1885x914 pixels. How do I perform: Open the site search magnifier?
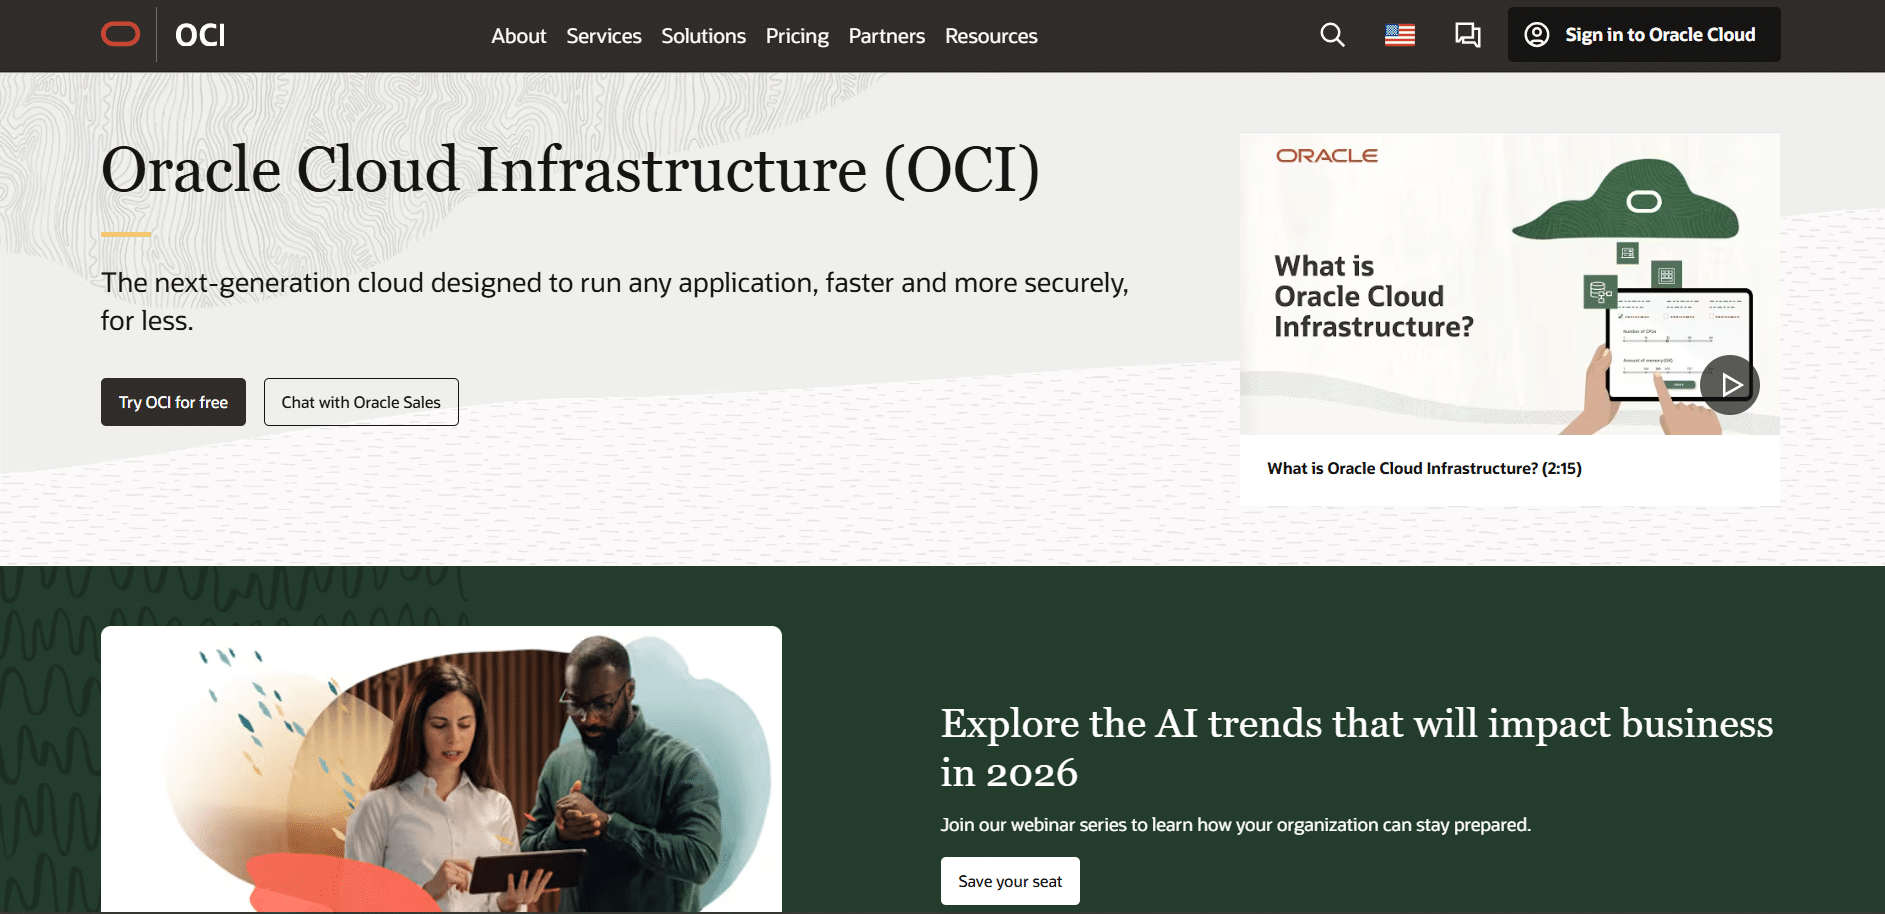tap(1331, 35)
